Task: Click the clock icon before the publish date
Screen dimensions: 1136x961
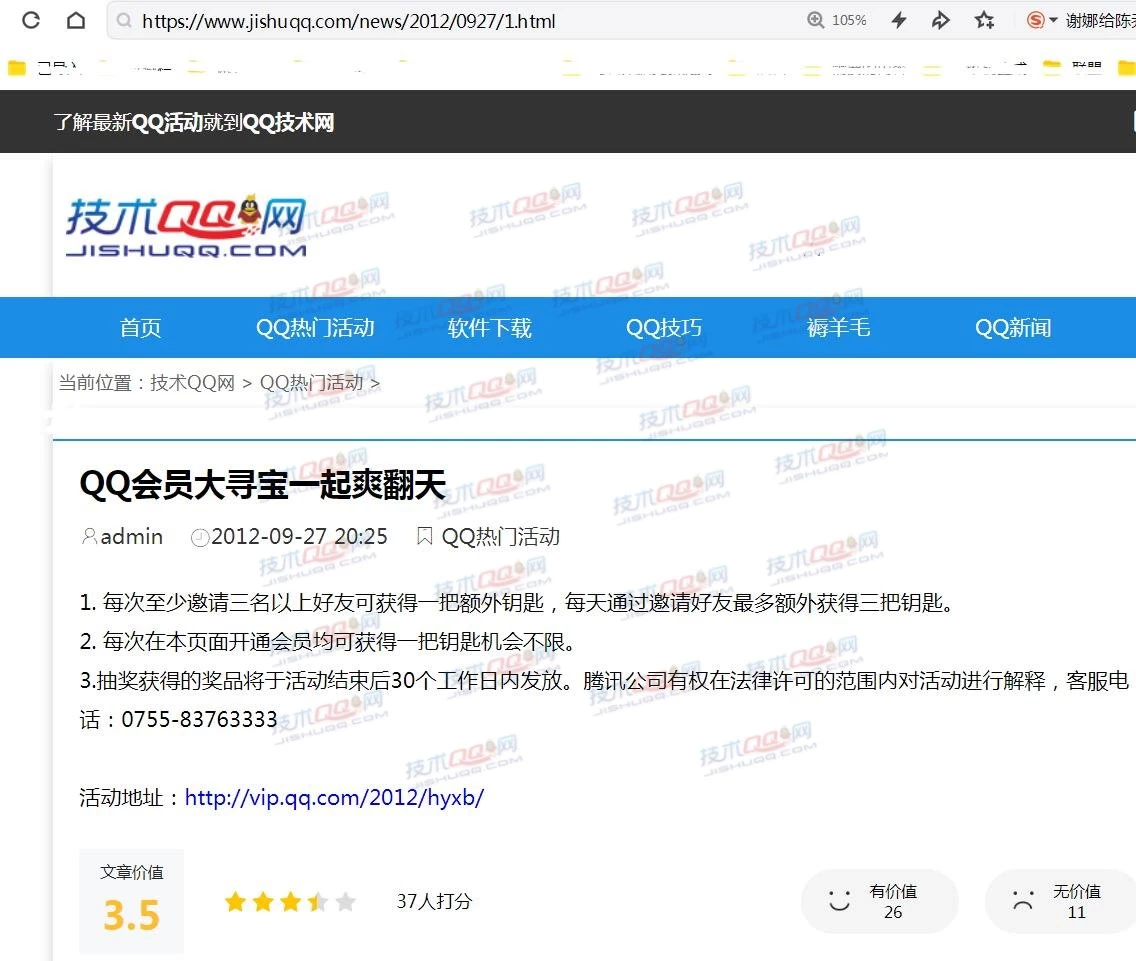Action: [x=200, y=536]
